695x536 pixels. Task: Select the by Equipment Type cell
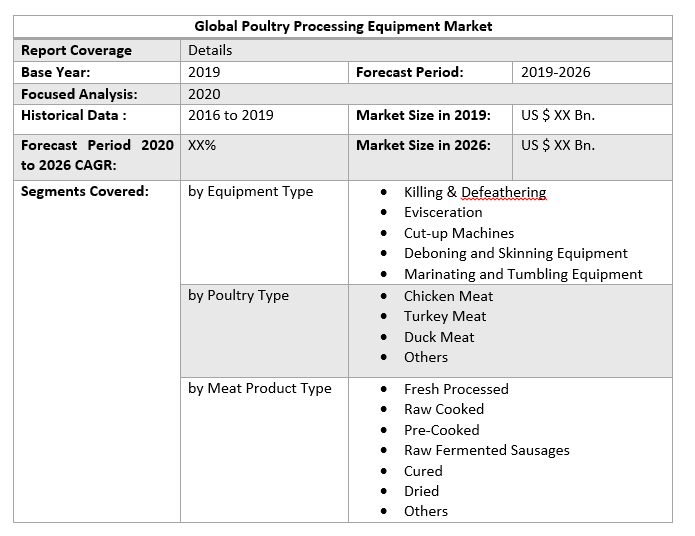[250, 191]
